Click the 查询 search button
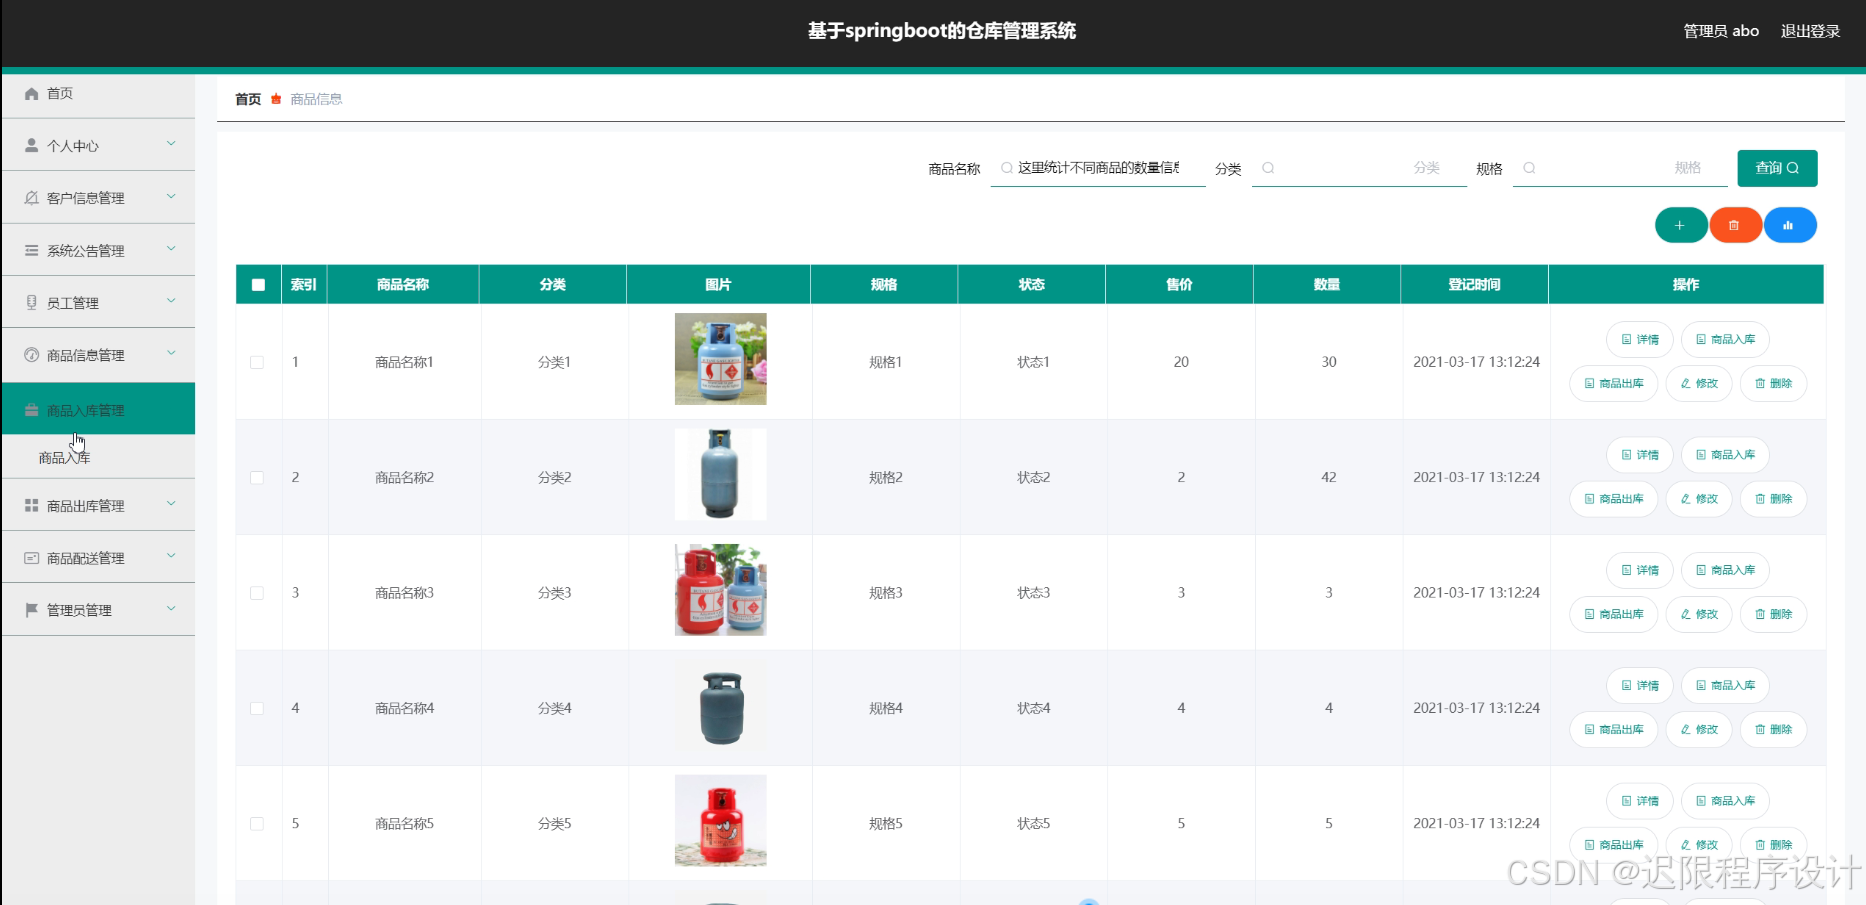The height and width of the screenshot is (905, 1866). click(x=1777, y=168)
